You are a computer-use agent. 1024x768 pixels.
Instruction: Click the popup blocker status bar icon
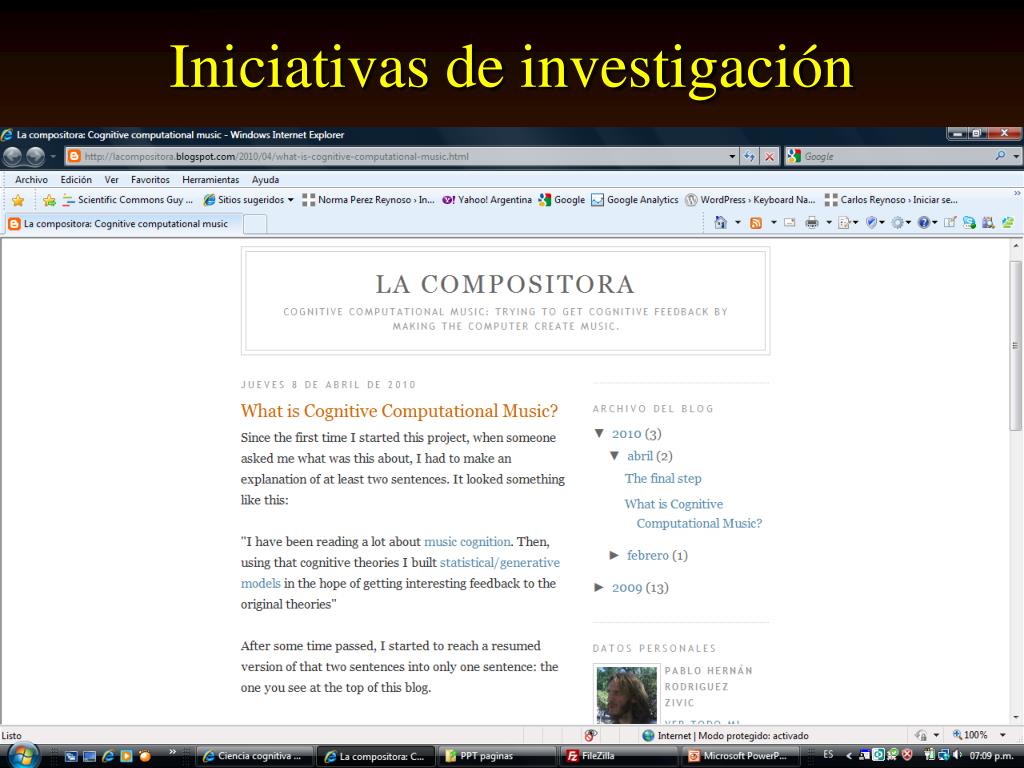(590, 735)
